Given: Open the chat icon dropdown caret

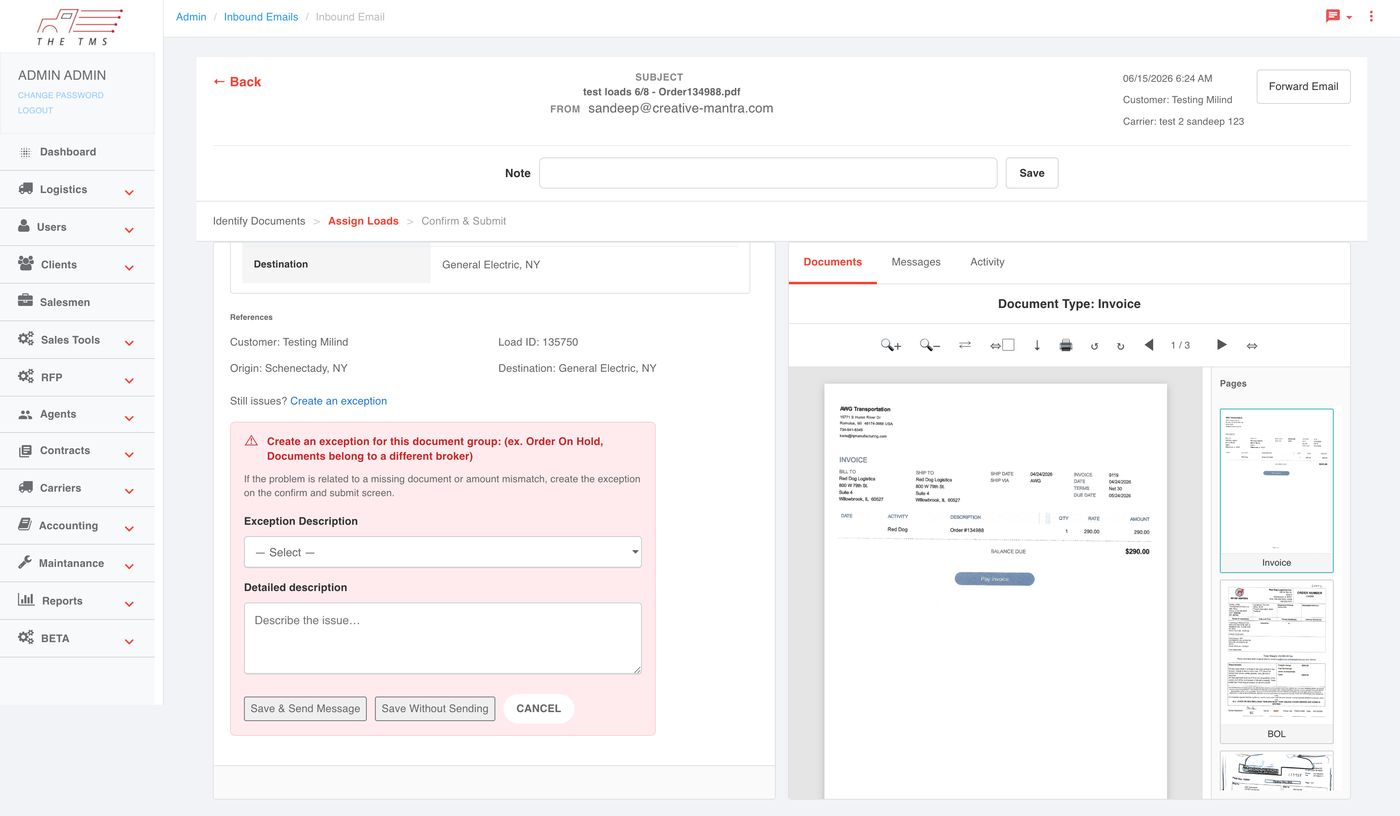Looking at the screenshot, I should coord(1349,18).
